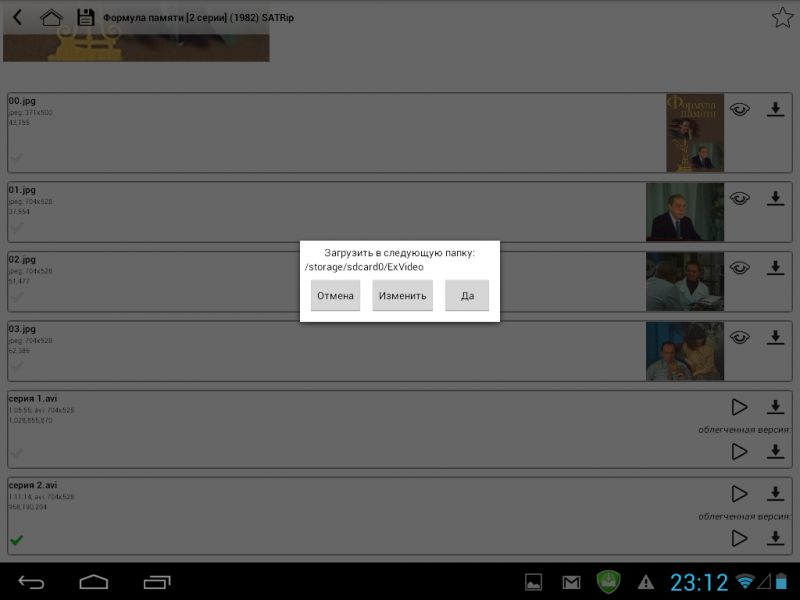
Task: Preview 00.jpg using the eye icon
Action: [739, 110]
